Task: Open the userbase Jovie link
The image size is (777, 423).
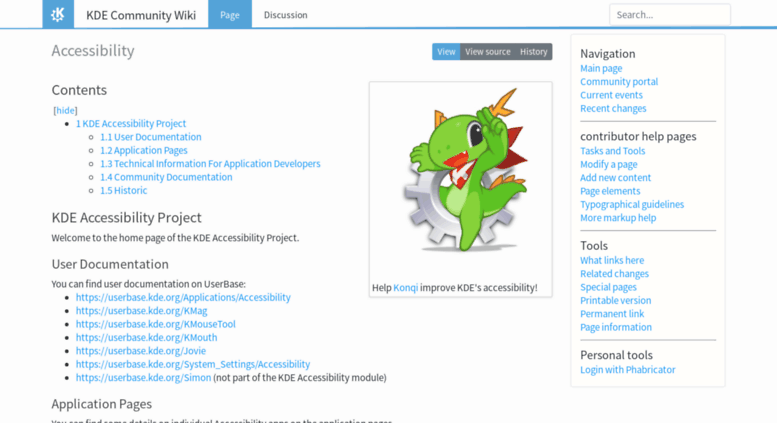Action: coord(141,351)
